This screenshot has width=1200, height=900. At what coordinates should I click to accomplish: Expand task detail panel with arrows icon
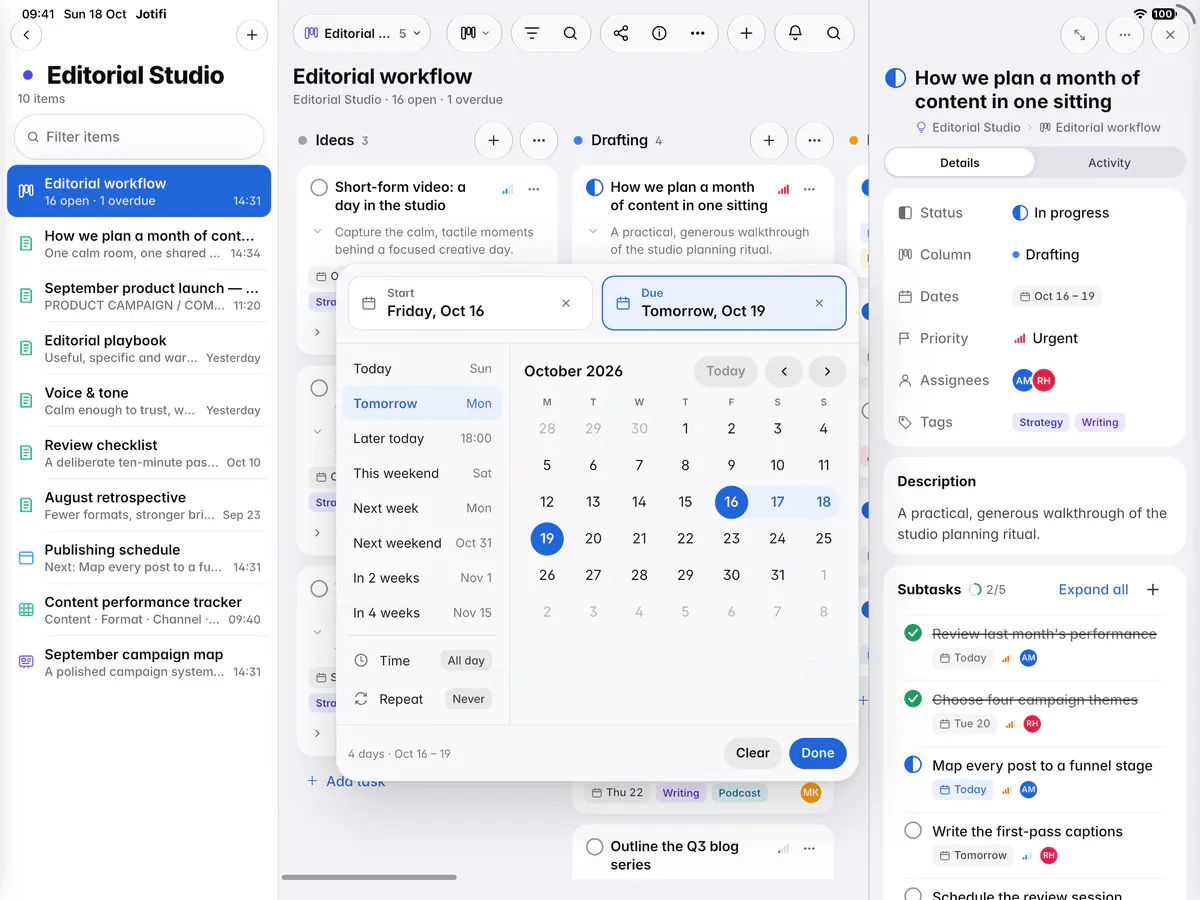coord(1079,35)
